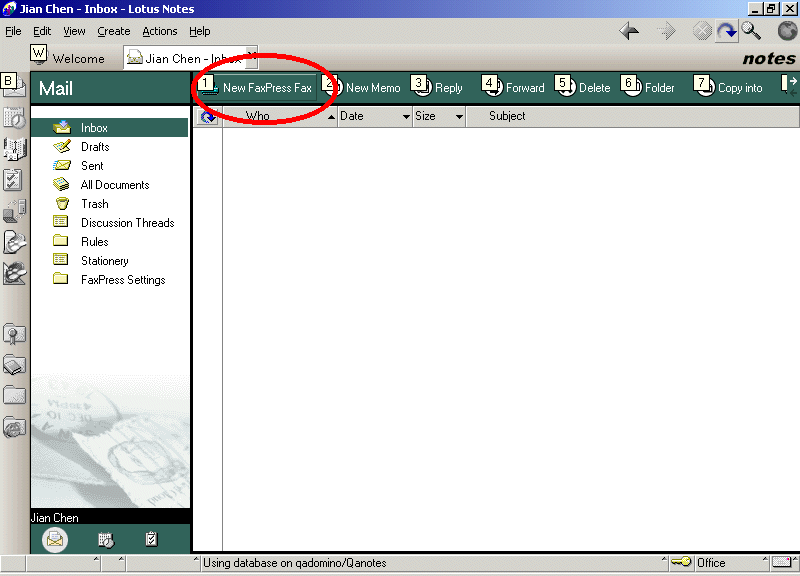Click the Folder action button
This screenshot has height=576, width=800.
647,87
